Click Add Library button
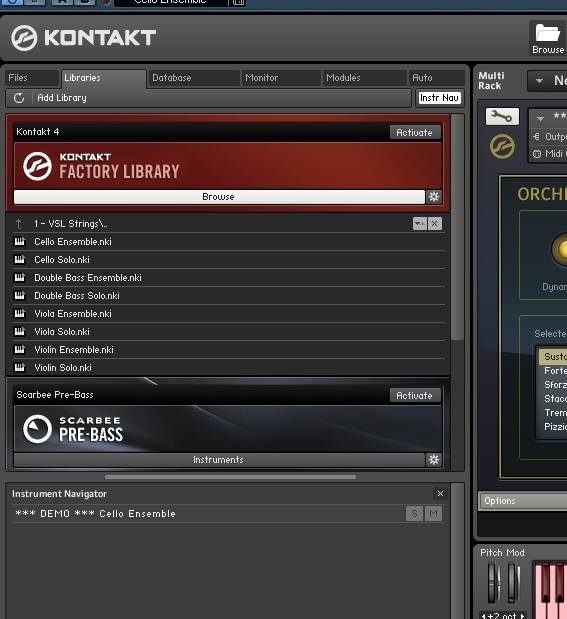The height and width of the screenshot is (619, 567). pos(62,98)
